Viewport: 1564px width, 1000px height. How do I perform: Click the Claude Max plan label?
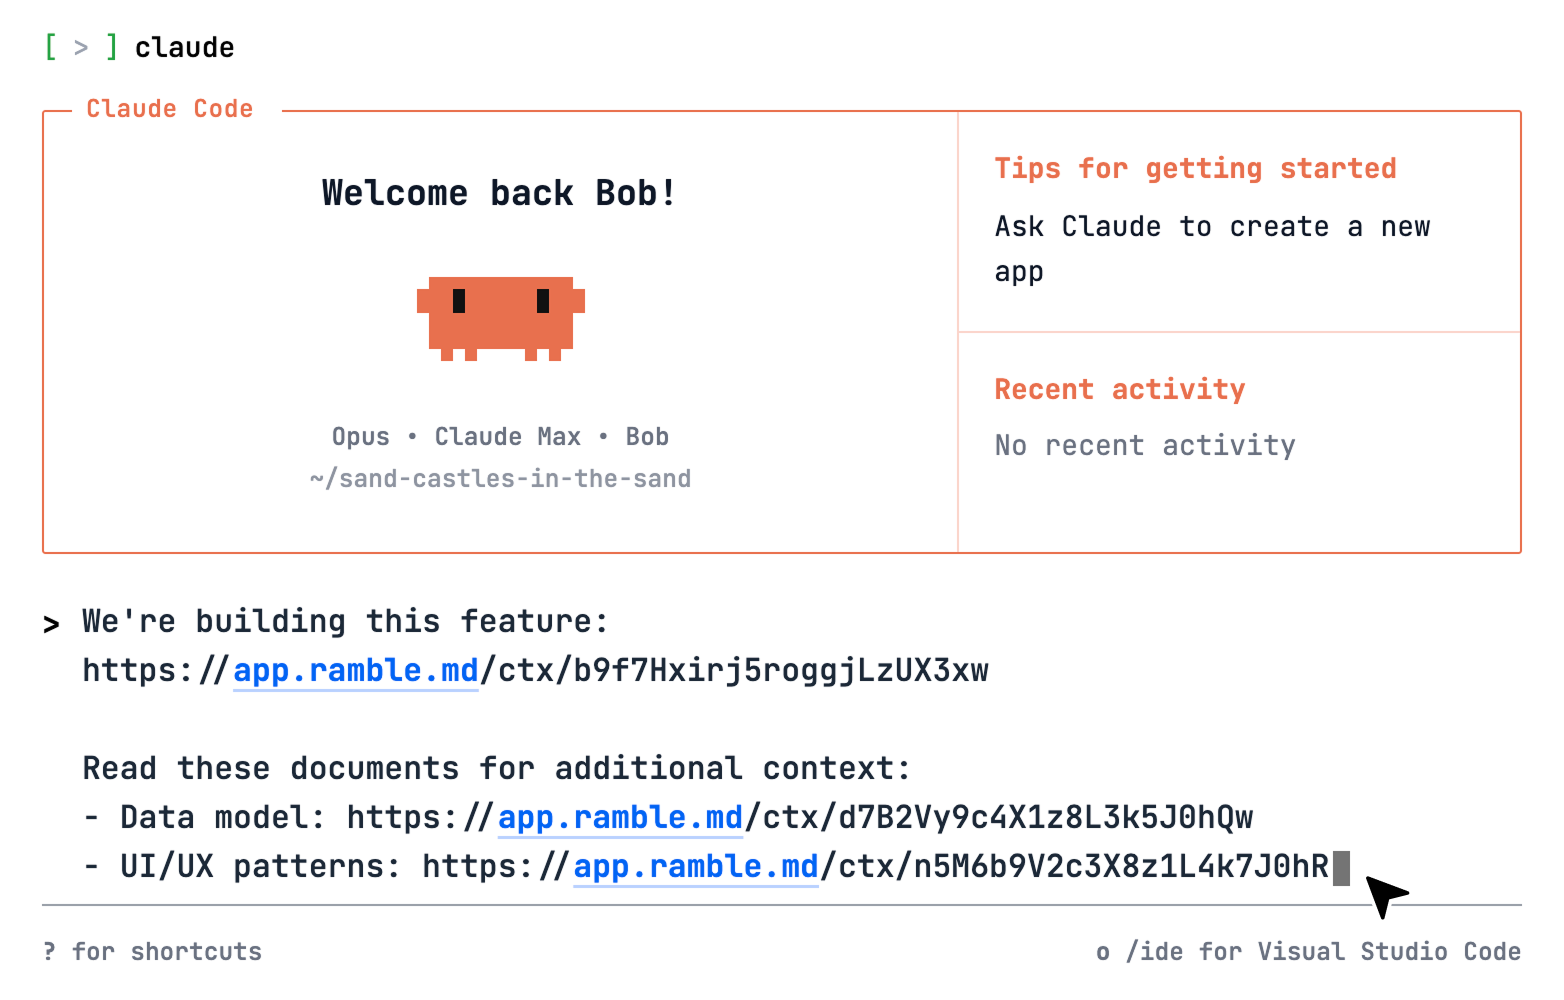[x=507, y=436]
